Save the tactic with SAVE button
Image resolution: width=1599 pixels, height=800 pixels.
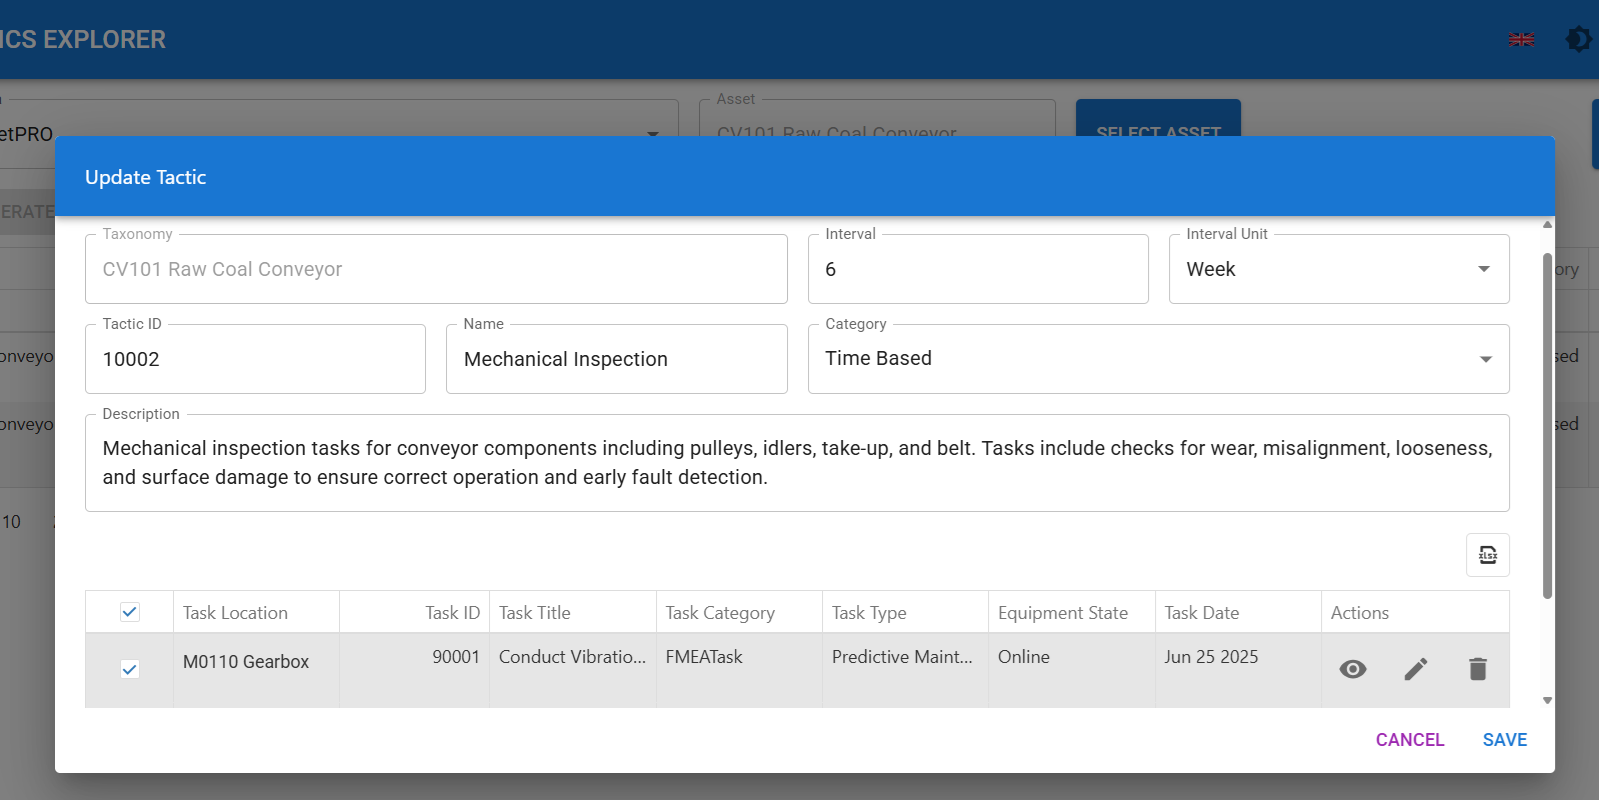pos(1504,740)
